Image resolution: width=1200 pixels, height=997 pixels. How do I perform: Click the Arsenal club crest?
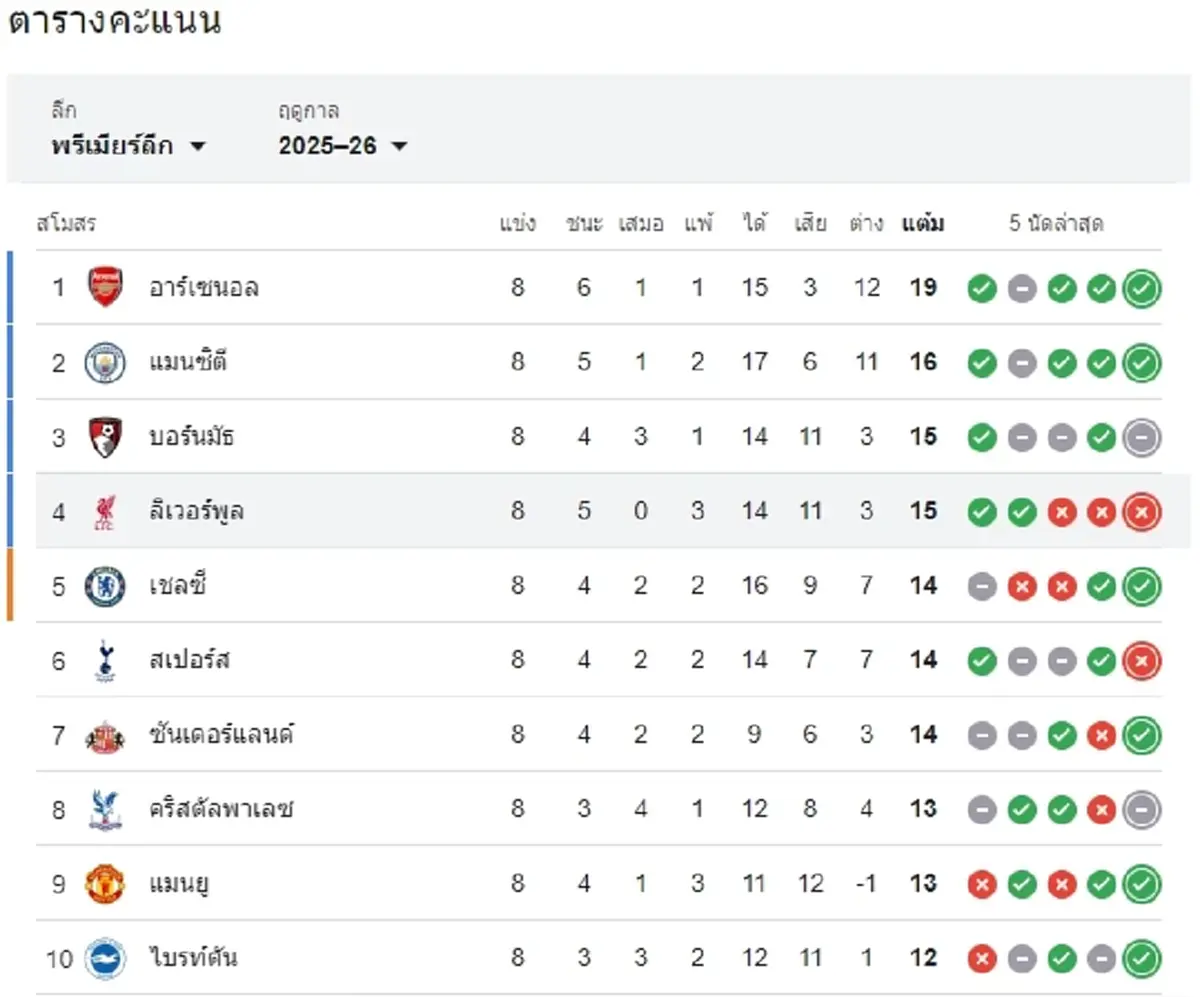105,288
